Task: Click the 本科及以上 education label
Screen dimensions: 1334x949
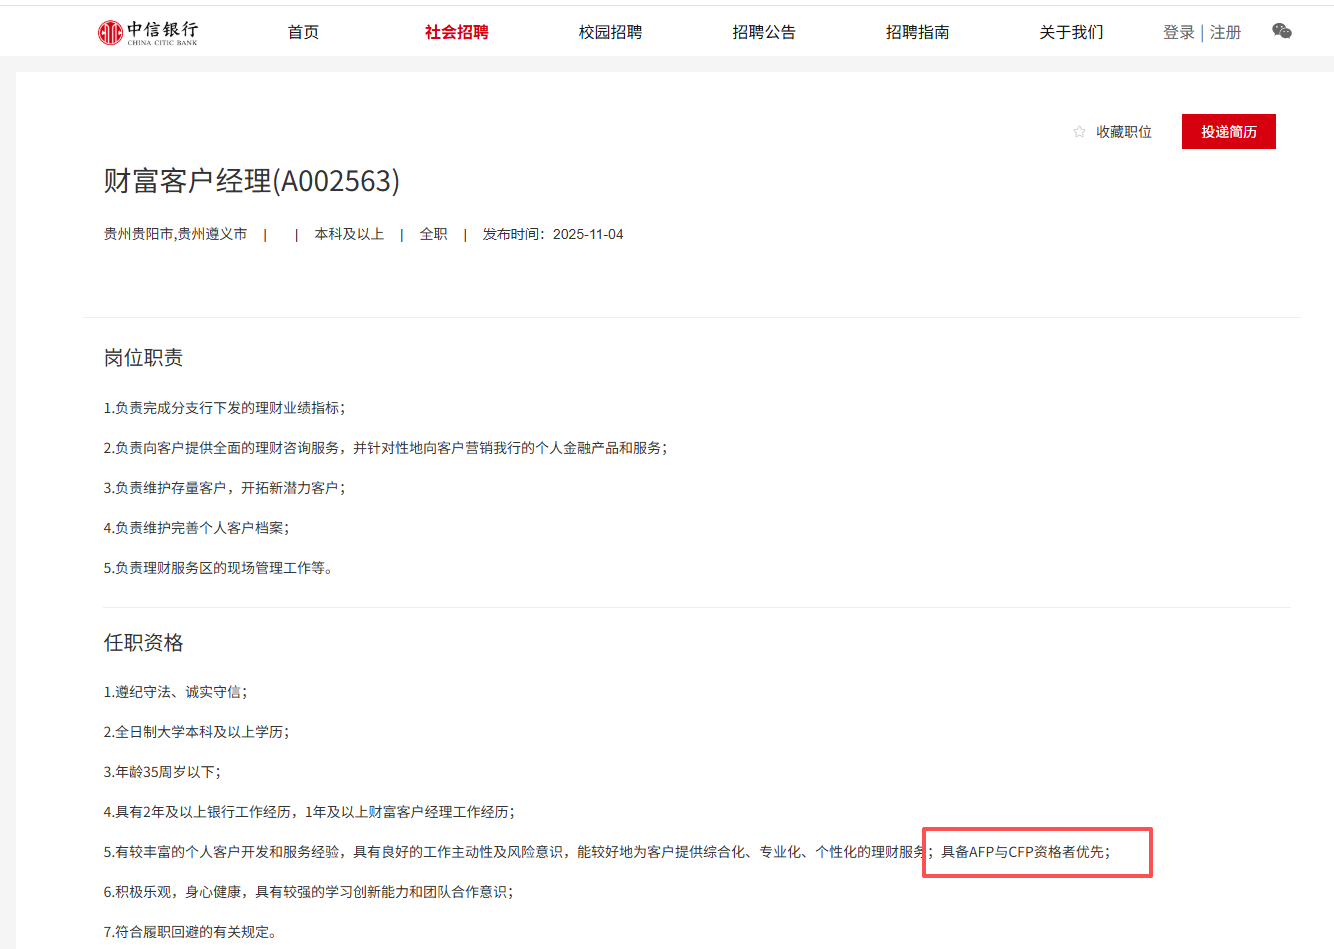Action: (349, 234)
